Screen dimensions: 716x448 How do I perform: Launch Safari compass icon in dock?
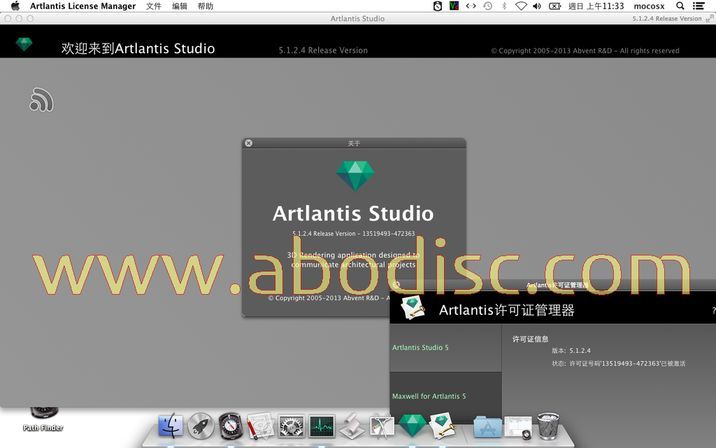pos(230,427)
